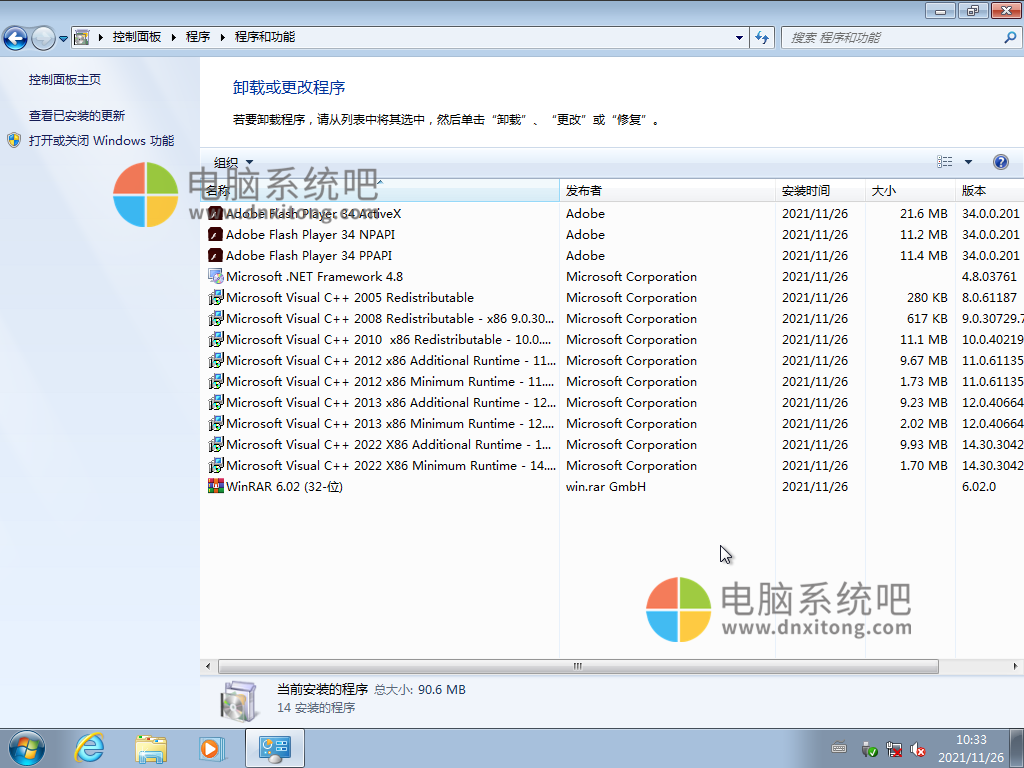1024x768 pixels.
Task: Click Visual C++ 2012 x86 Minimum Runtime icon
Action: (x=216, y=381)
